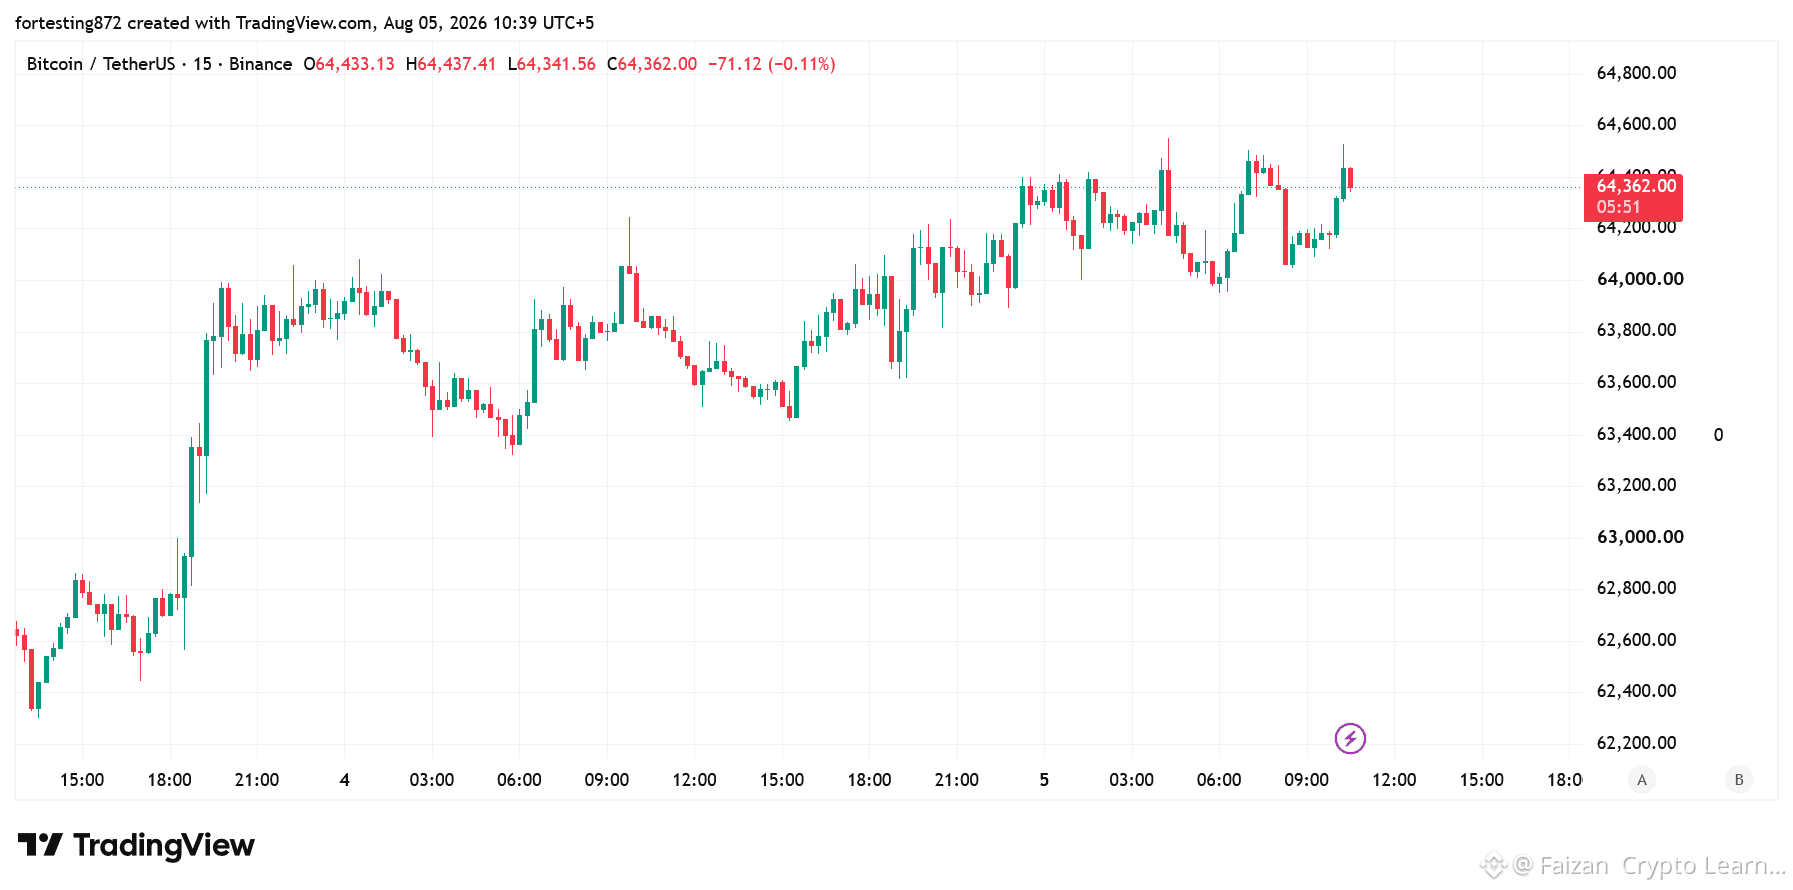Click the 64,600.00 price axis label

click(1636, 124)
